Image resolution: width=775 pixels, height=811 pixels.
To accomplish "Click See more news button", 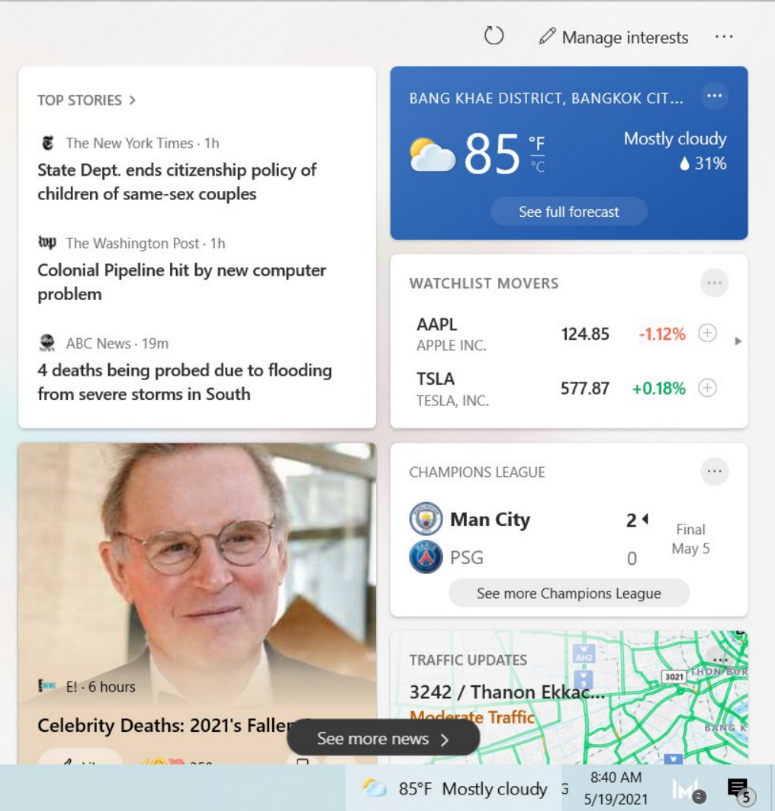I will tap(383, 739).
